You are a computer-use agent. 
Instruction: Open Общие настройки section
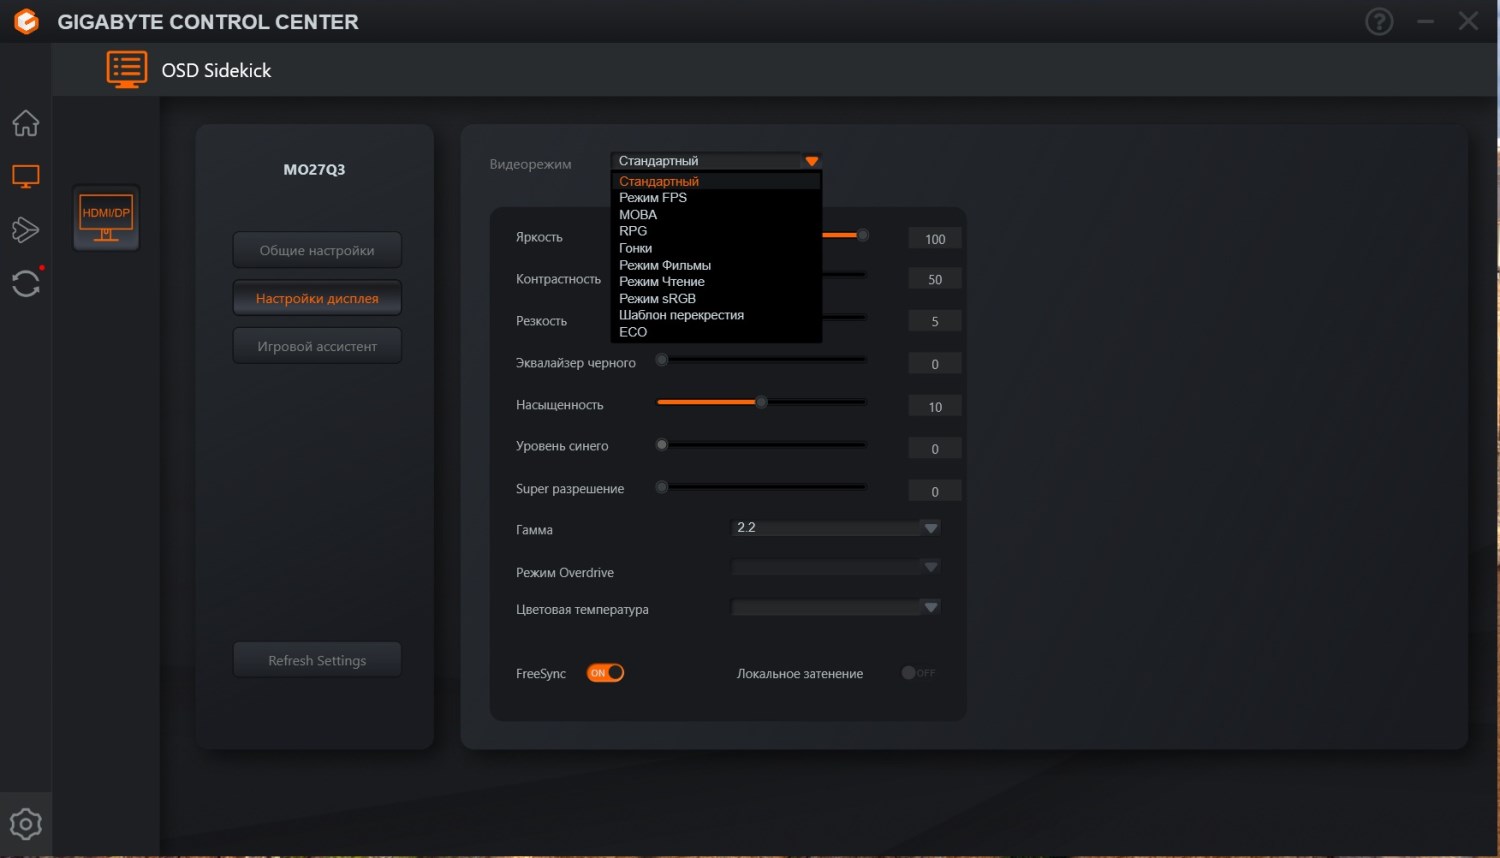tap(317, 250)
